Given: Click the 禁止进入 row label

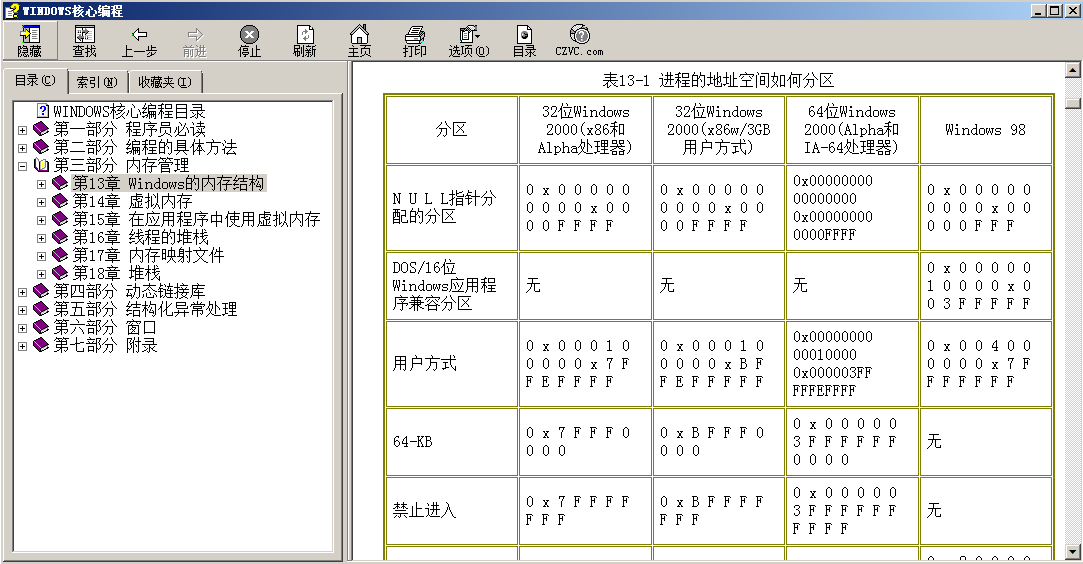Looking at the screenshot, I should 424,510.
